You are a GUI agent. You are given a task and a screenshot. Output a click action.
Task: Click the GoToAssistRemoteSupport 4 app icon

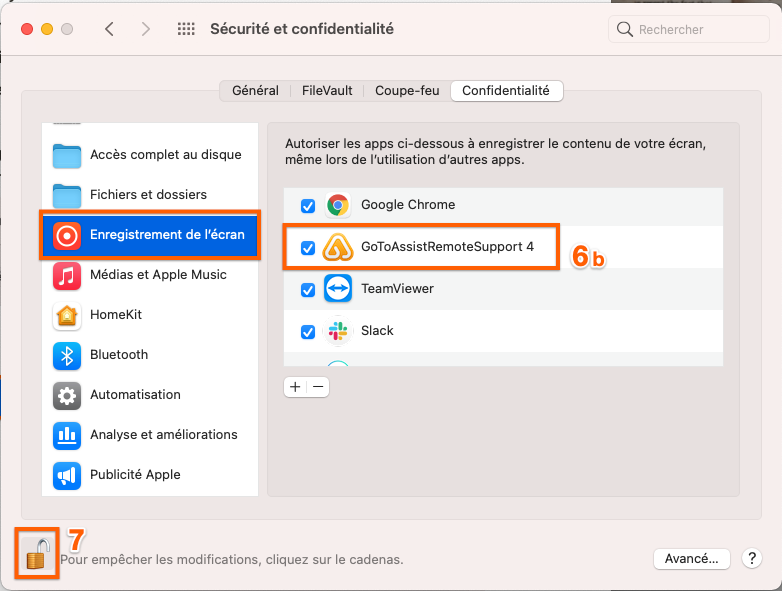pos(338,247)
